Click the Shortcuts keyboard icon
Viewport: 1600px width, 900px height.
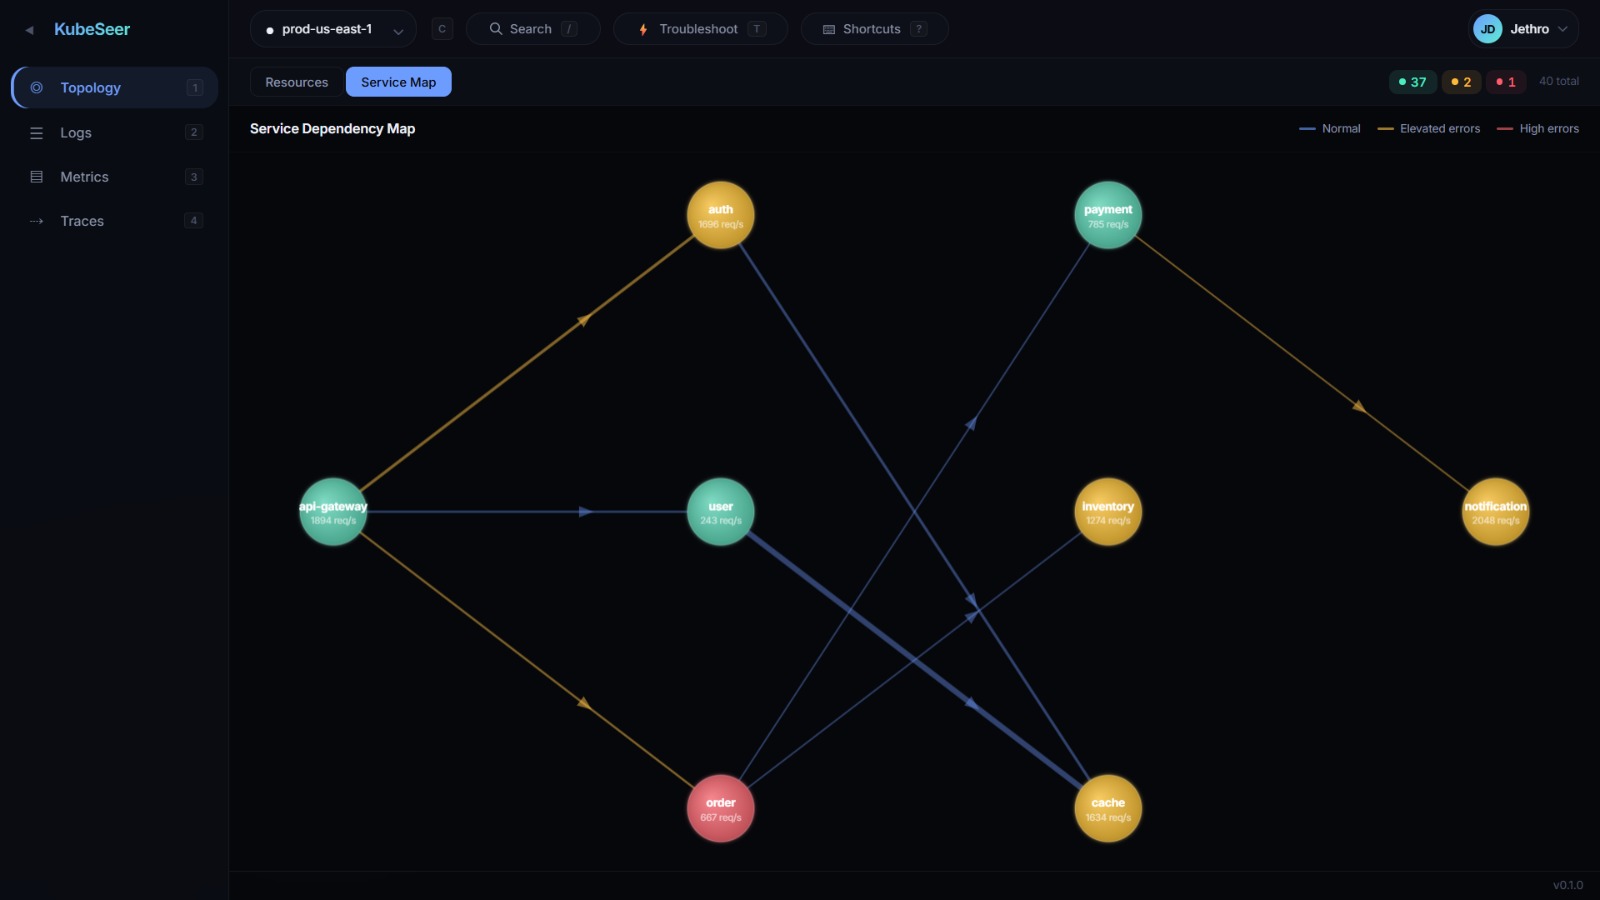[829, 30]
